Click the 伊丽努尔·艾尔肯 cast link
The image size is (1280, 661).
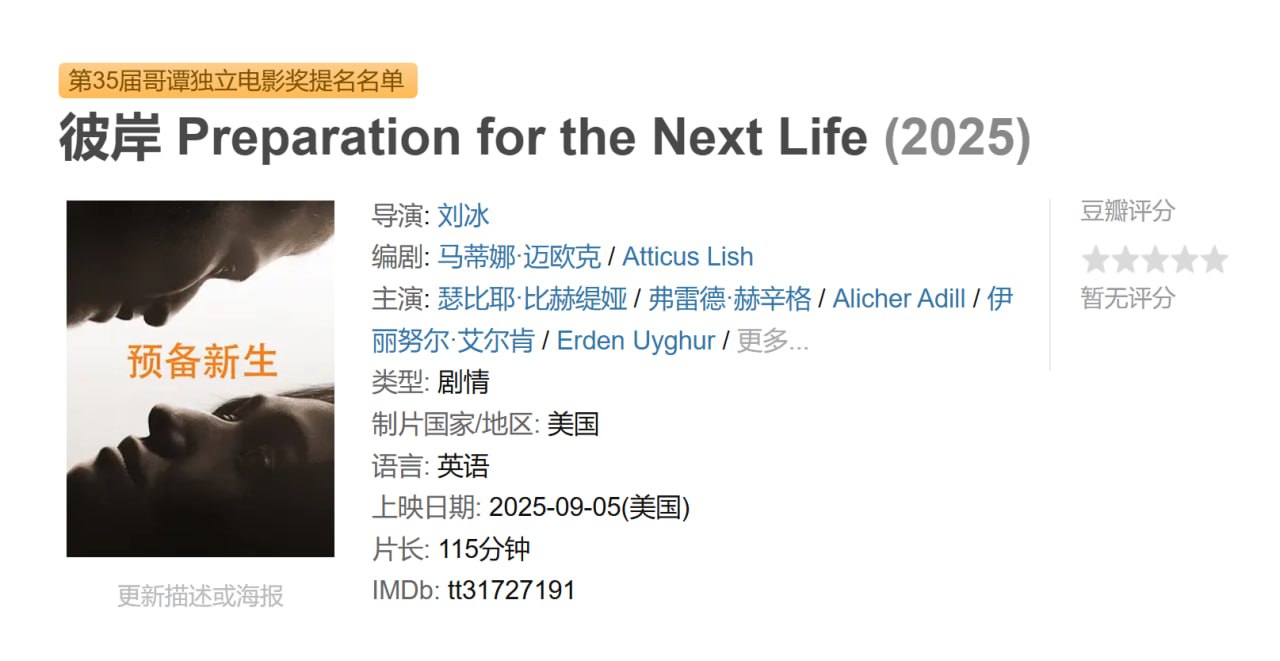coord(452,341)
